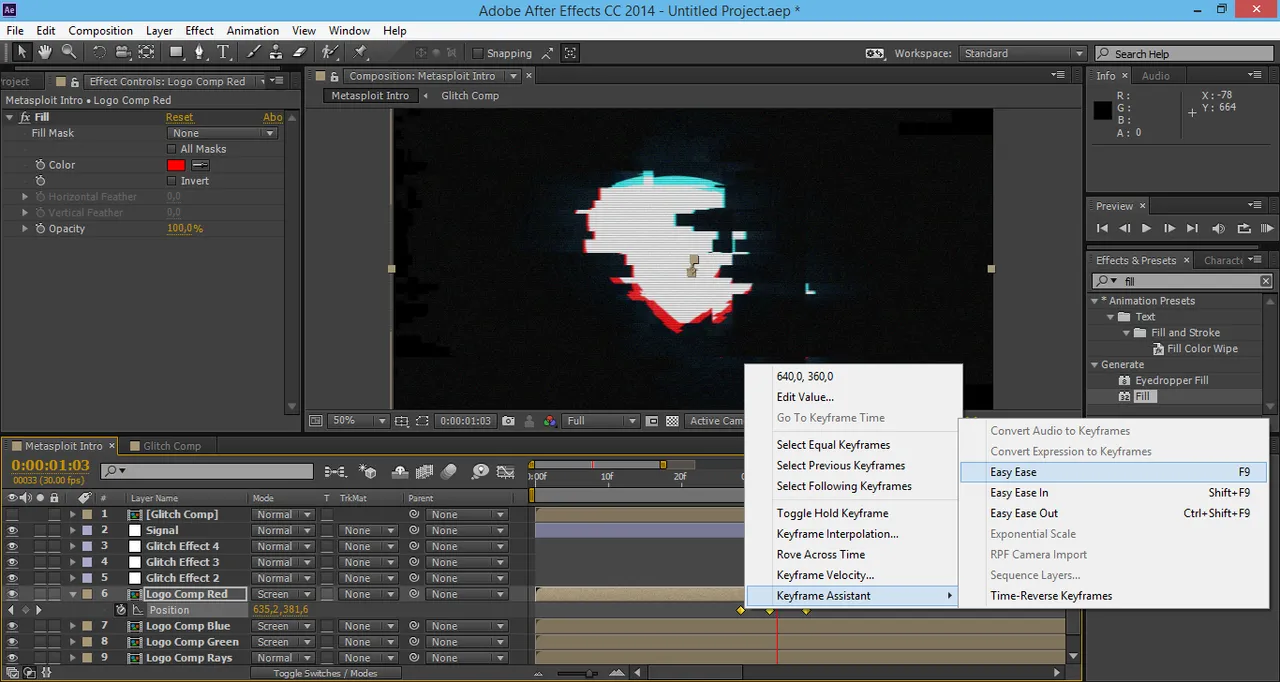Open the viewer resolution dropdown set to Full

tap(600, 421)
